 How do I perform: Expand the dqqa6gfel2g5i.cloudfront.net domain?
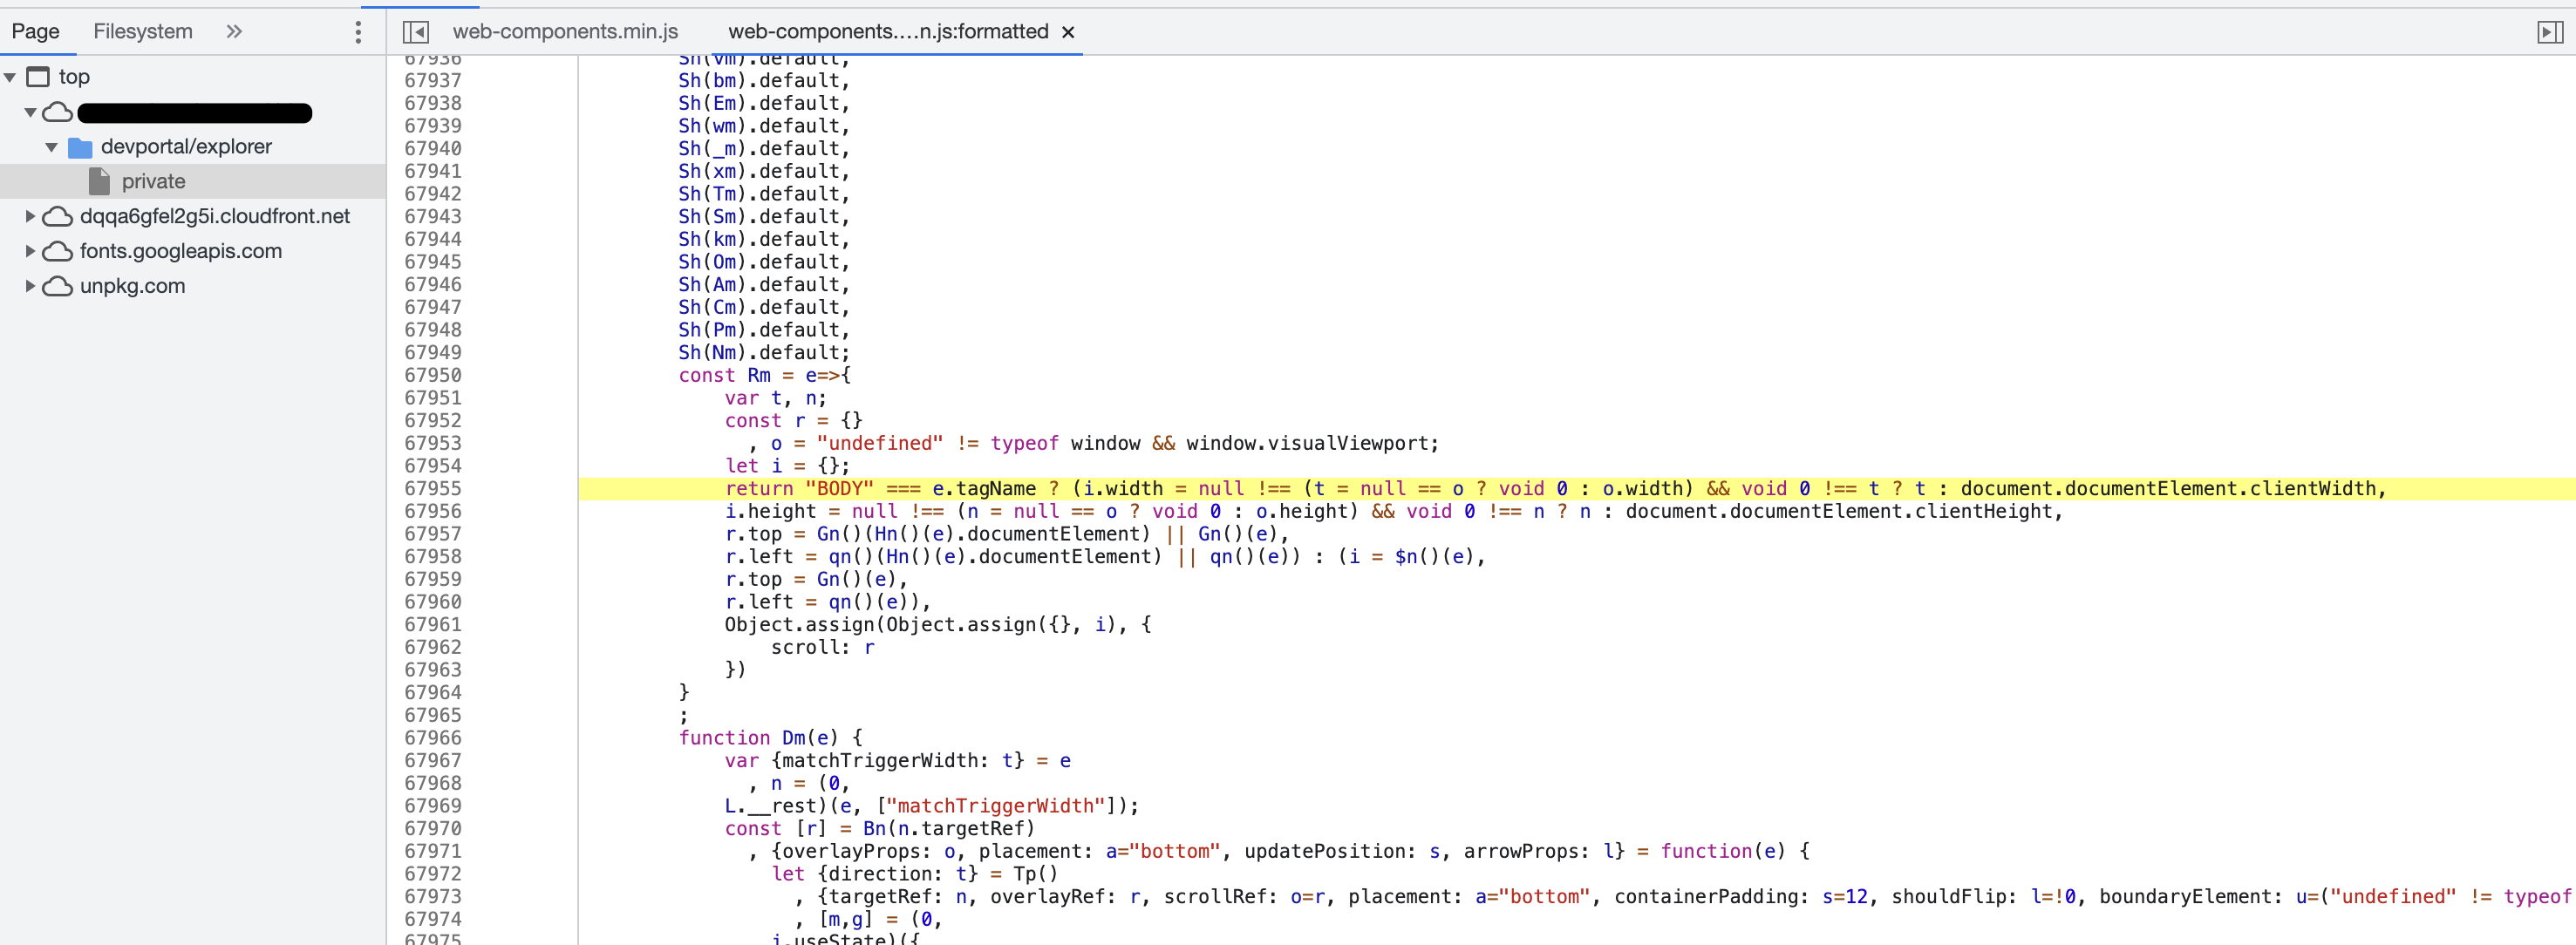(x=30, y=216)
